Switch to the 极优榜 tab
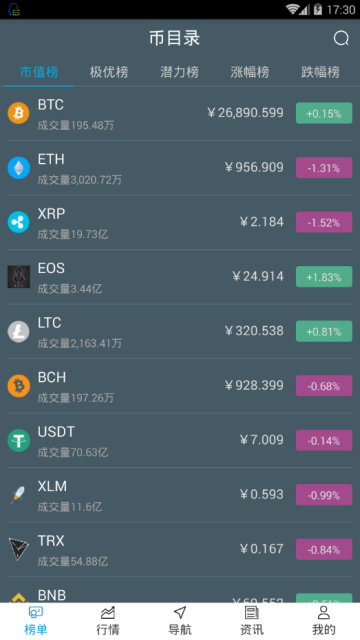The height and width of the screenshot is (640, 360). click(x=109, y=72)
